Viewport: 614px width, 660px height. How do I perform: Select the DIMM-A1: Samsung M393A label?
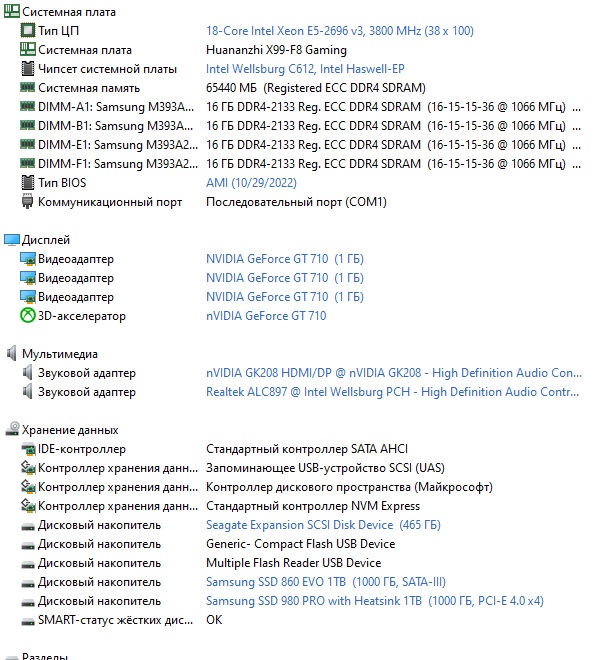(116, 106)
